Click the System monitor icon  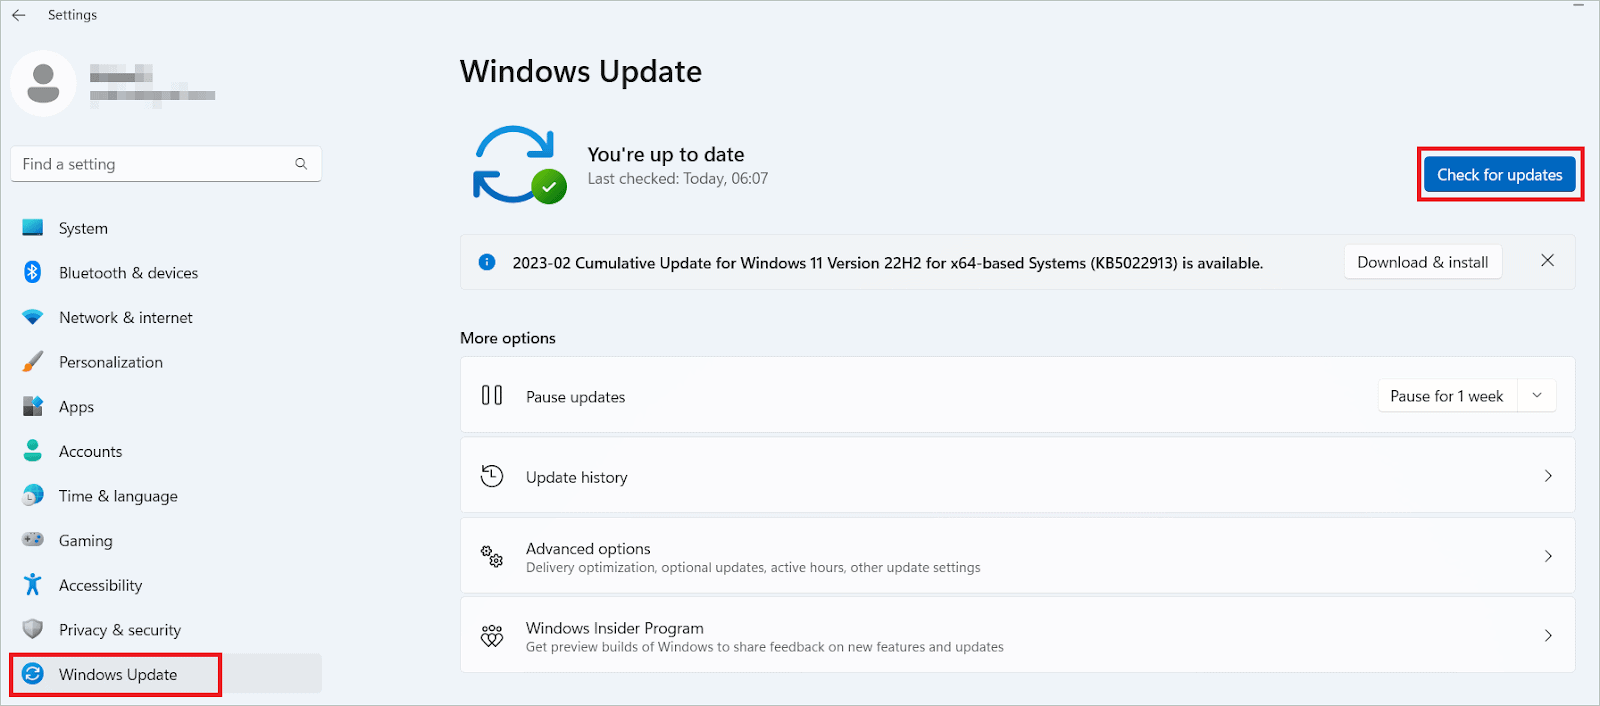tap(33, 228)
